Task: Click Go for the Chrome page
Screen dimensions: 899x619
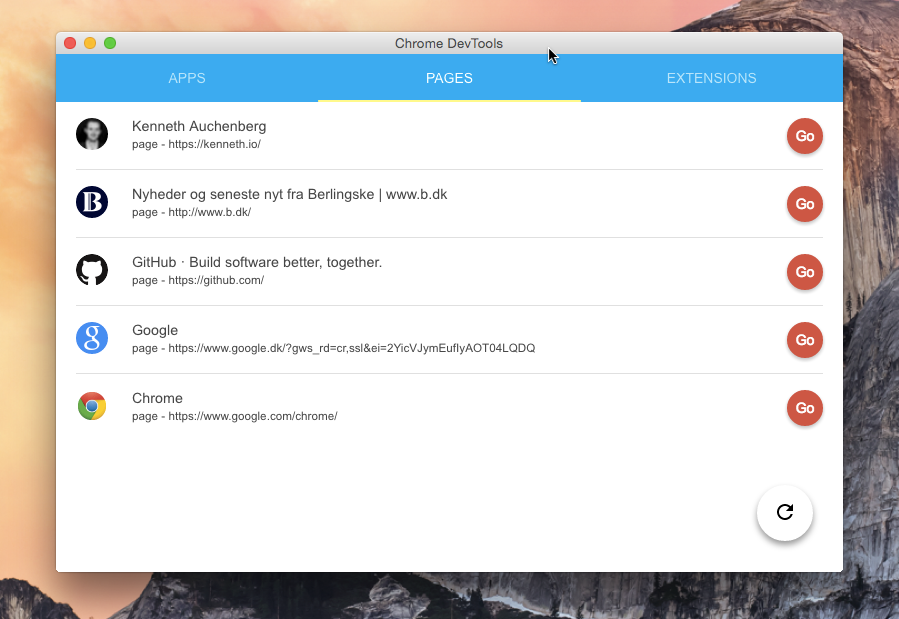Action: (805, 408)
